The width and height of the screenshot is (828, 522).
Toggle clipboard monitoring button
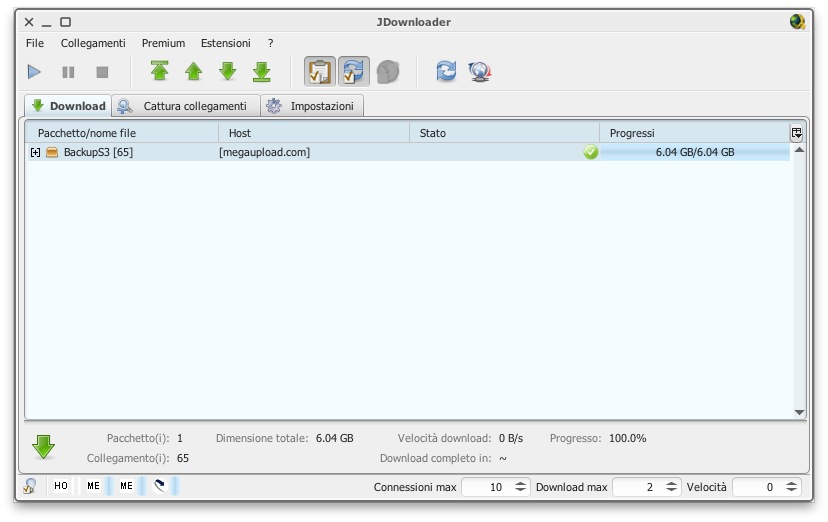click(x=319, y=72)
